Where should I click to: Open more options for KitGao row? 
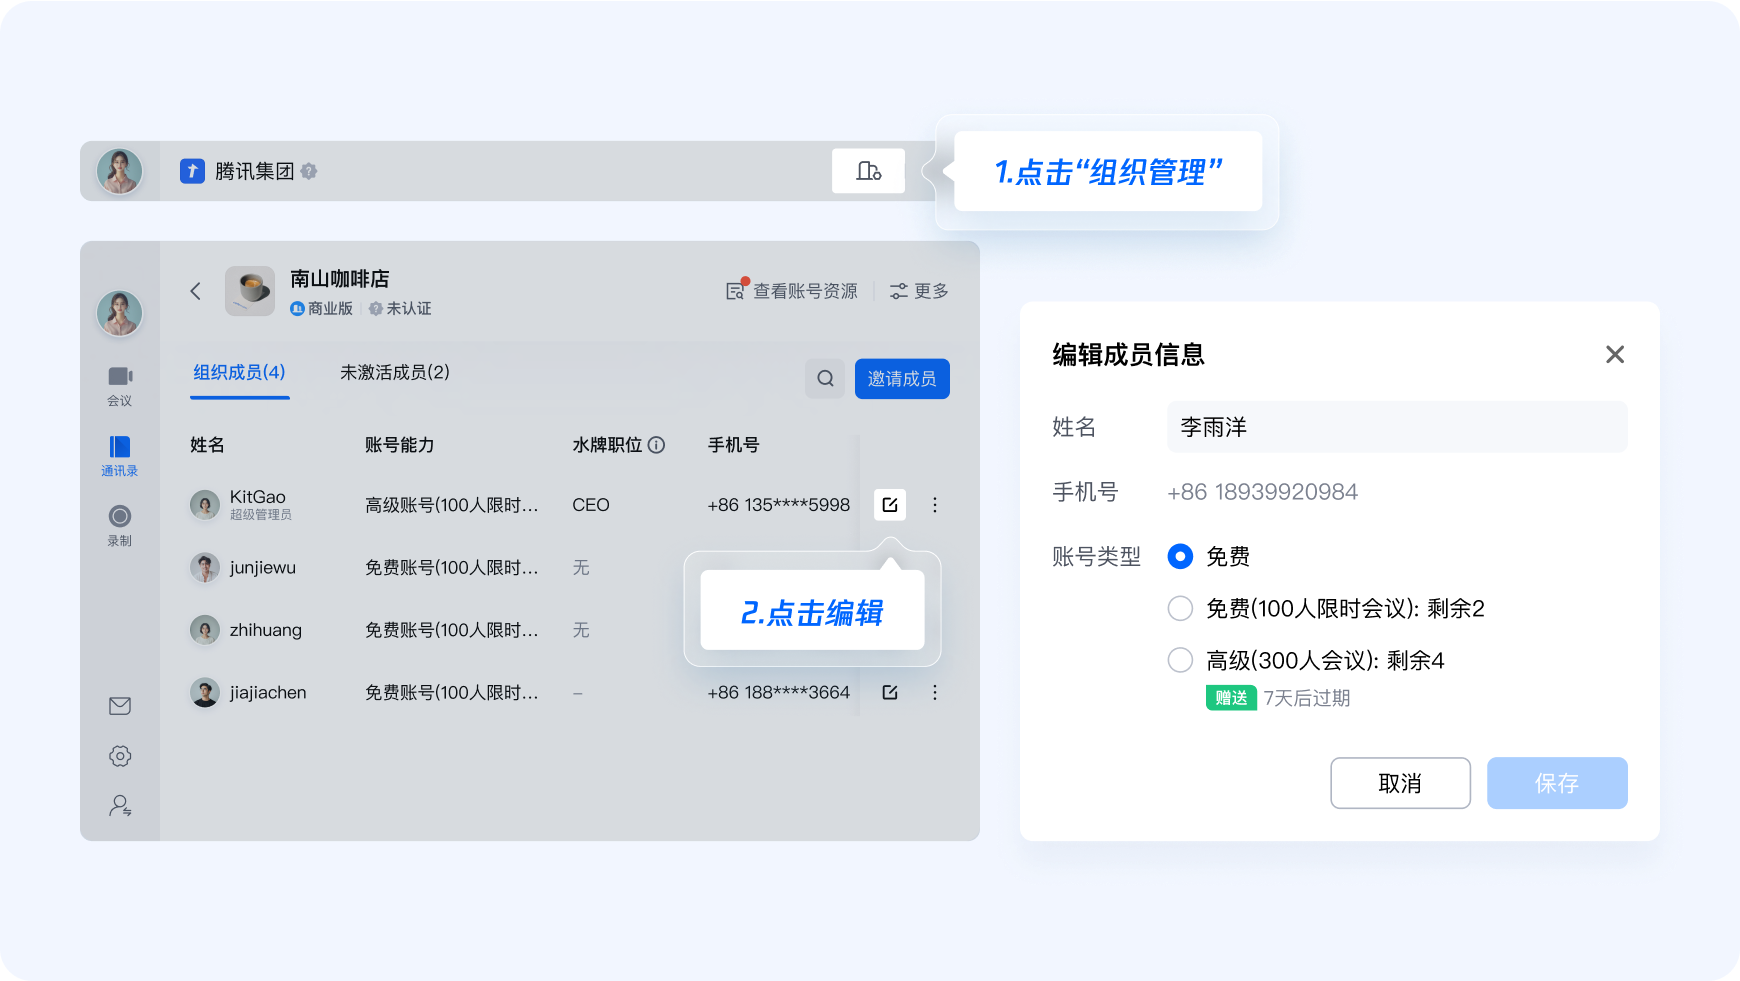pyautogui.click(x=935, y=505)
